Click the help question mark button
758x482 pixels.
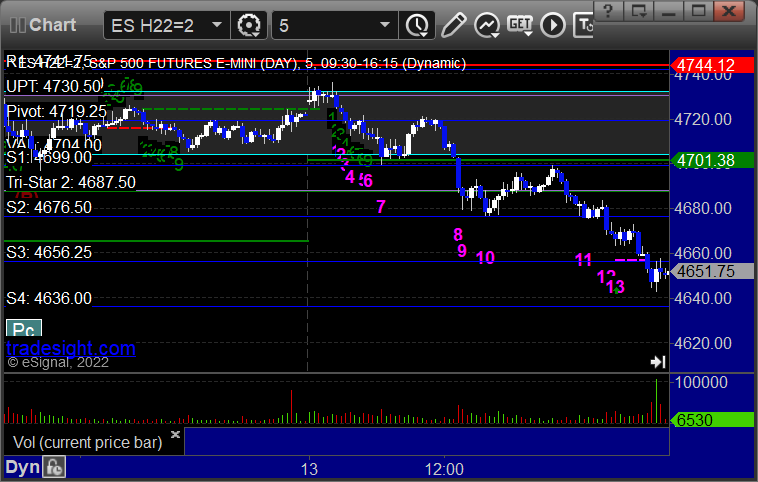[608, 11]
